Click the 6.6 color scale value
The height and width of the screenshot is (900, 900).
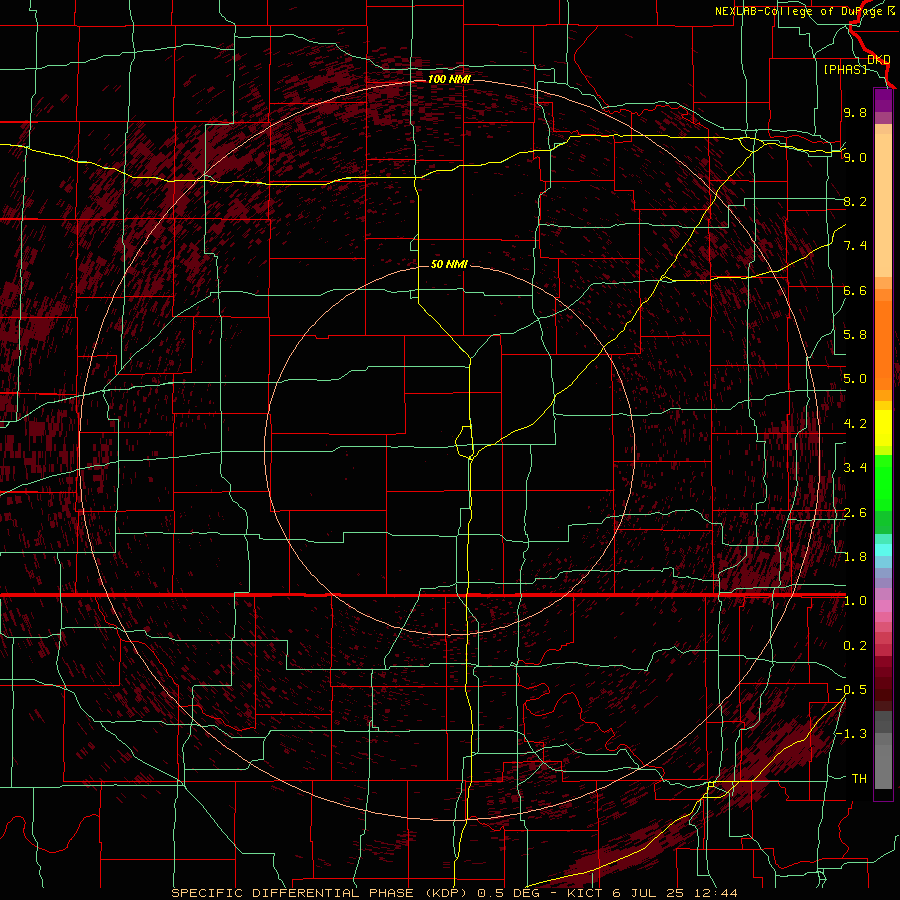(855, 290)
